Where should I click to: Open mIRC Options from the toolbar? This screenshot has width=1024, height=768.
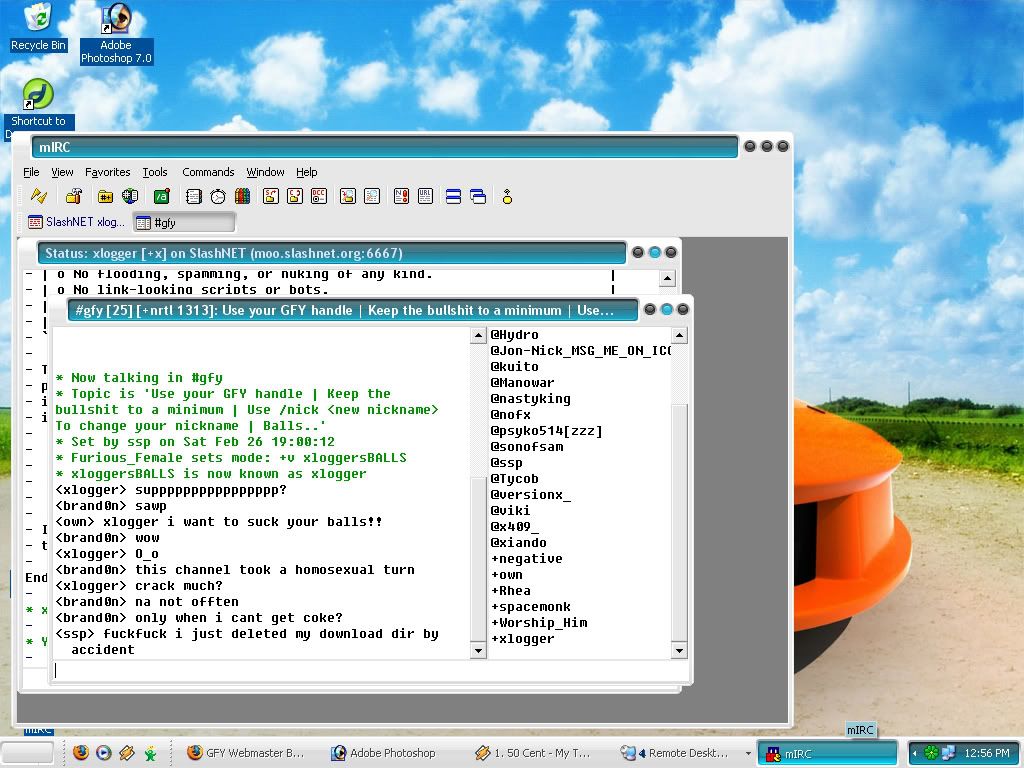click(x=74, y=196)
